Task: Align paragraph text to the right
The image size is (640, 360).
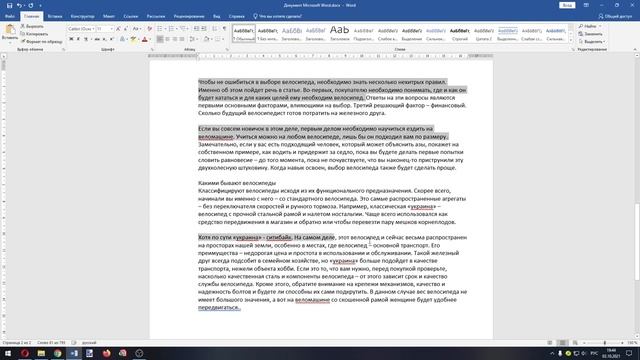Action: coord(175,39)
